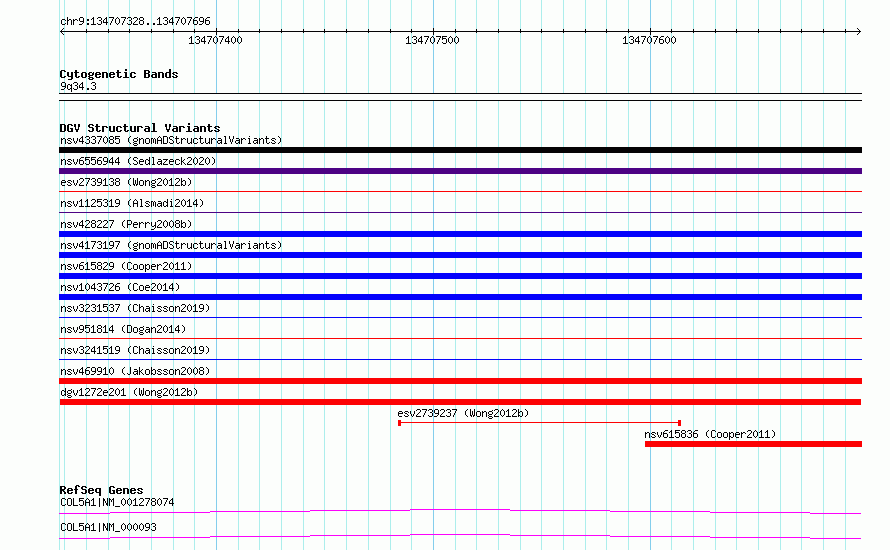890x550 pixels.
Task: Open variant nsv1043726 (Coe2014) label
Action: click(120, 287)
